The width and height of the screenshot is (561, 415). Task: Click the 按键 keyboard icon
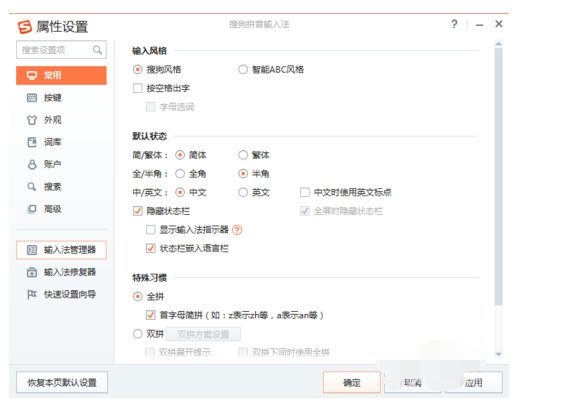32,98
